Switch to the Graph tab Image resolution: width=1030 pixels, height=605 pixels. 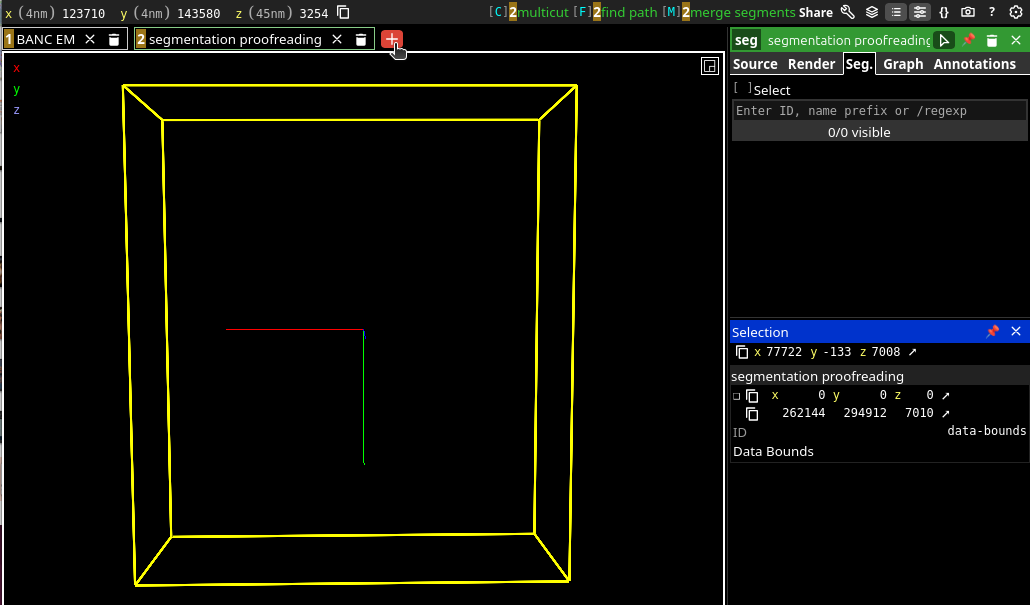pos(903,64)
